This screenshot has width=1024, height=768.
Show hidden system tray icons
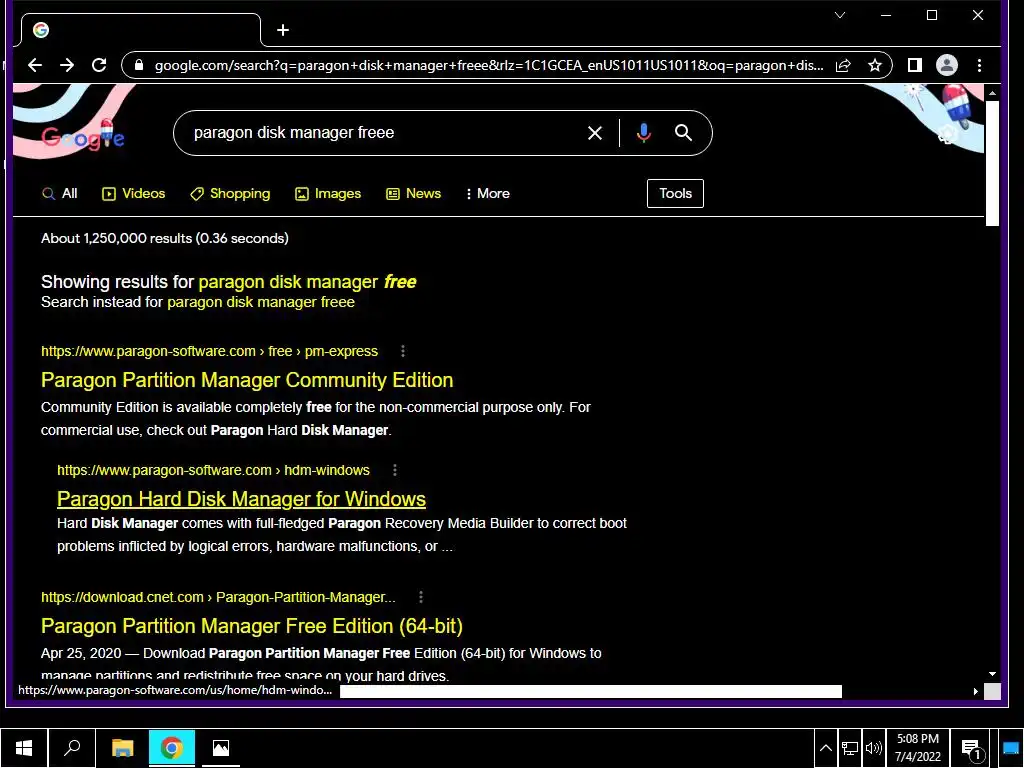click(x=825, y=748)
